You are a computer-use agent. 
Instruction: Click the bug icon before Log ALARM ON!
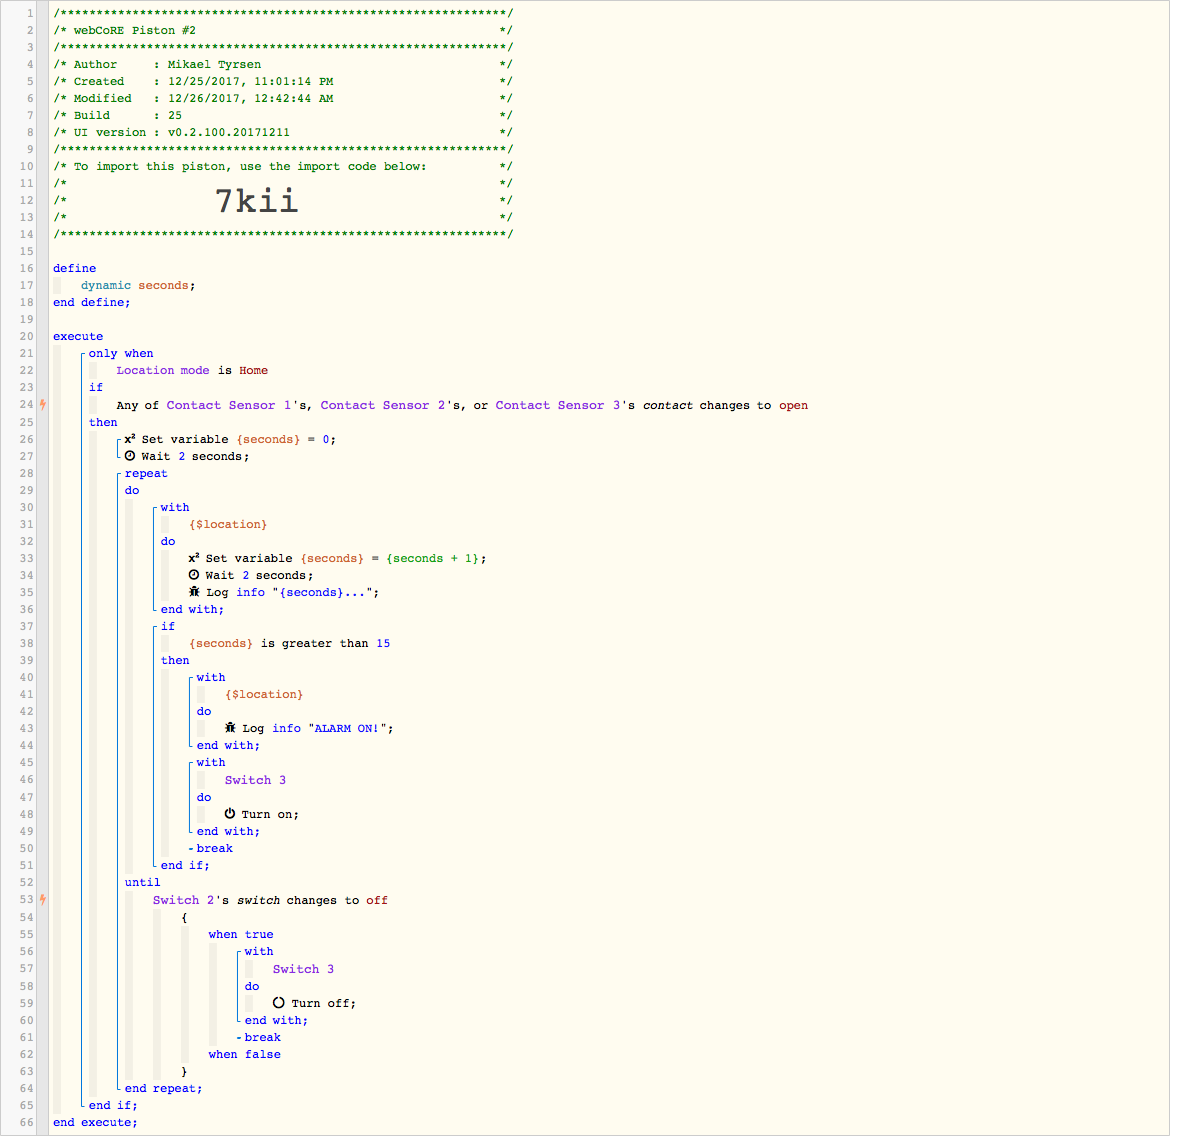point(230,728)
